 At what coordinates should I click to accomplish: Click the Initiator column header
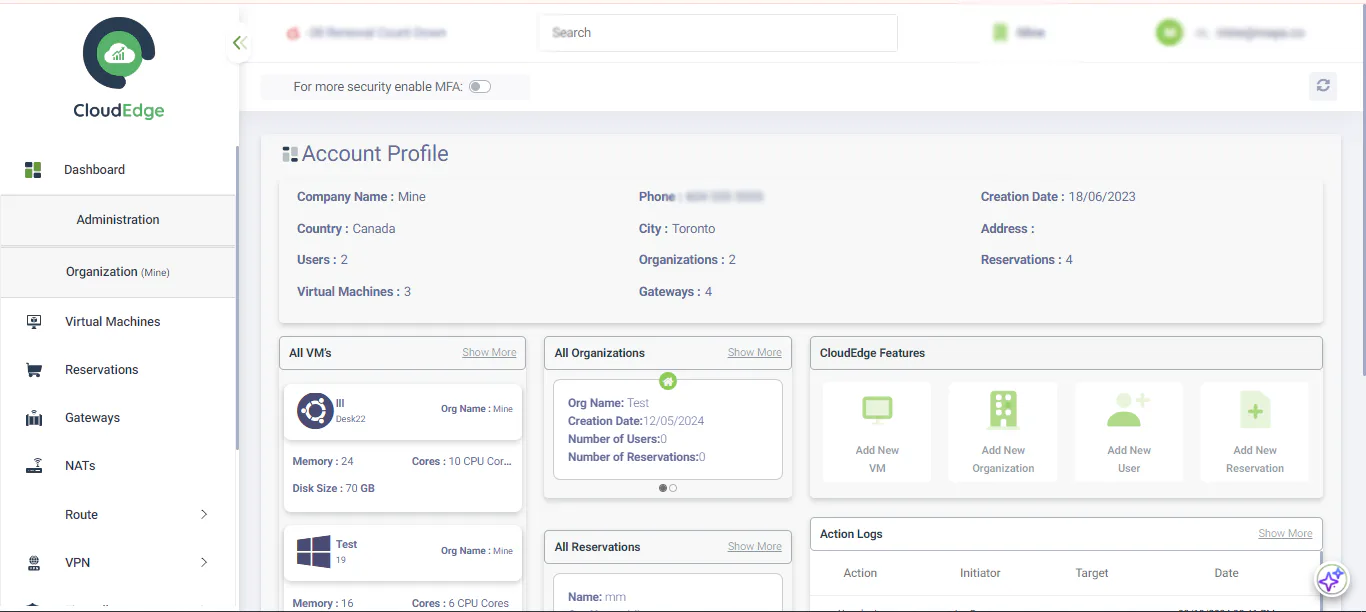[x=980, y=573]
